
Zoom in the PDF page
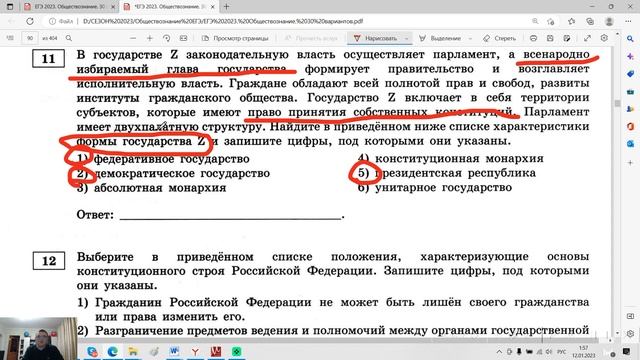point(150,38)
